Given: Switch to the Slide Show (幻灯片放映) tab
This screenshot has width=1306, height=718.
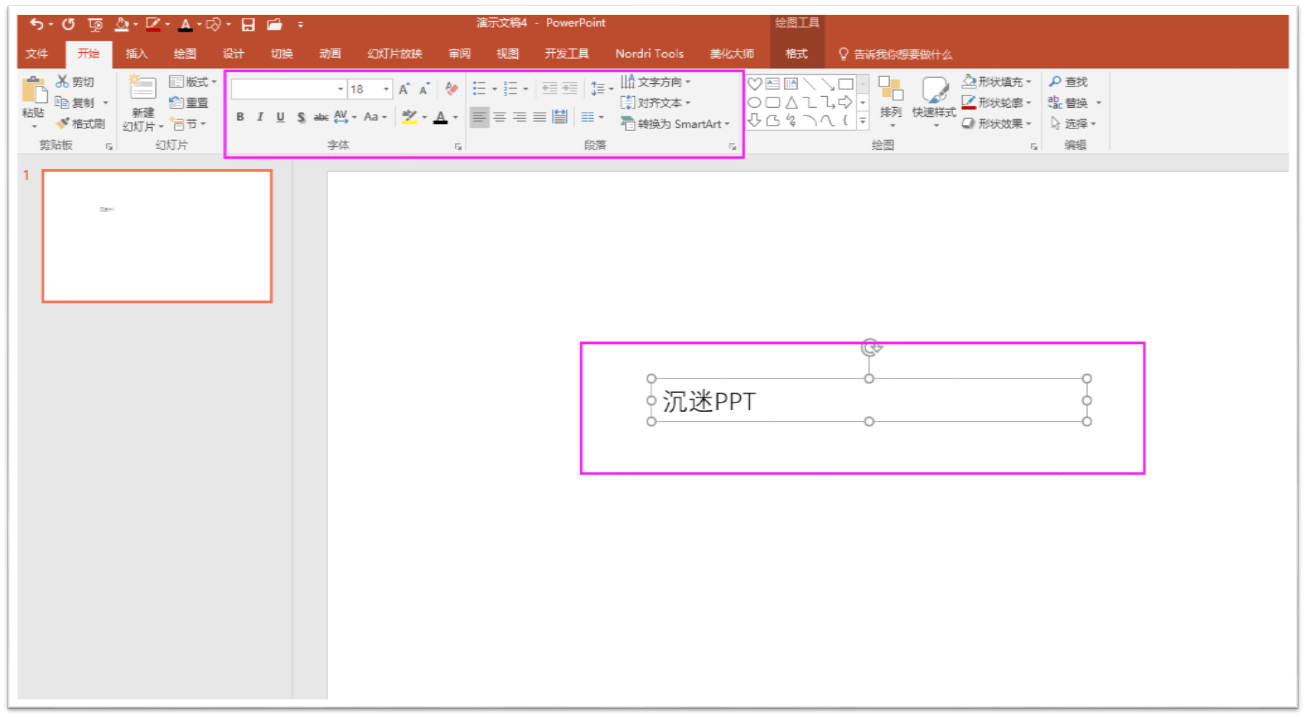Looking at the screenshot, I should point(395,54).
